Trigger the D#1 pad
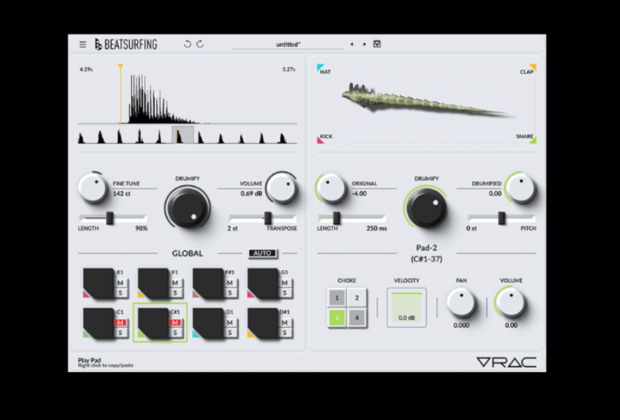 click(x=263, y=323)
